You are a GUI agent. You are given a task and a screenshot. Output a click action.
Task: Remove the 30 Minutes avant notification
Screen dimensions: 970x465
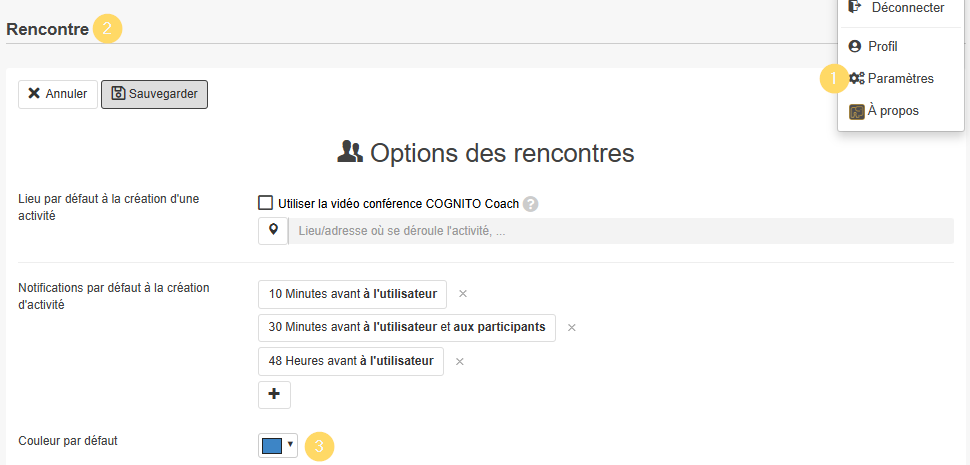click(572, 327)
